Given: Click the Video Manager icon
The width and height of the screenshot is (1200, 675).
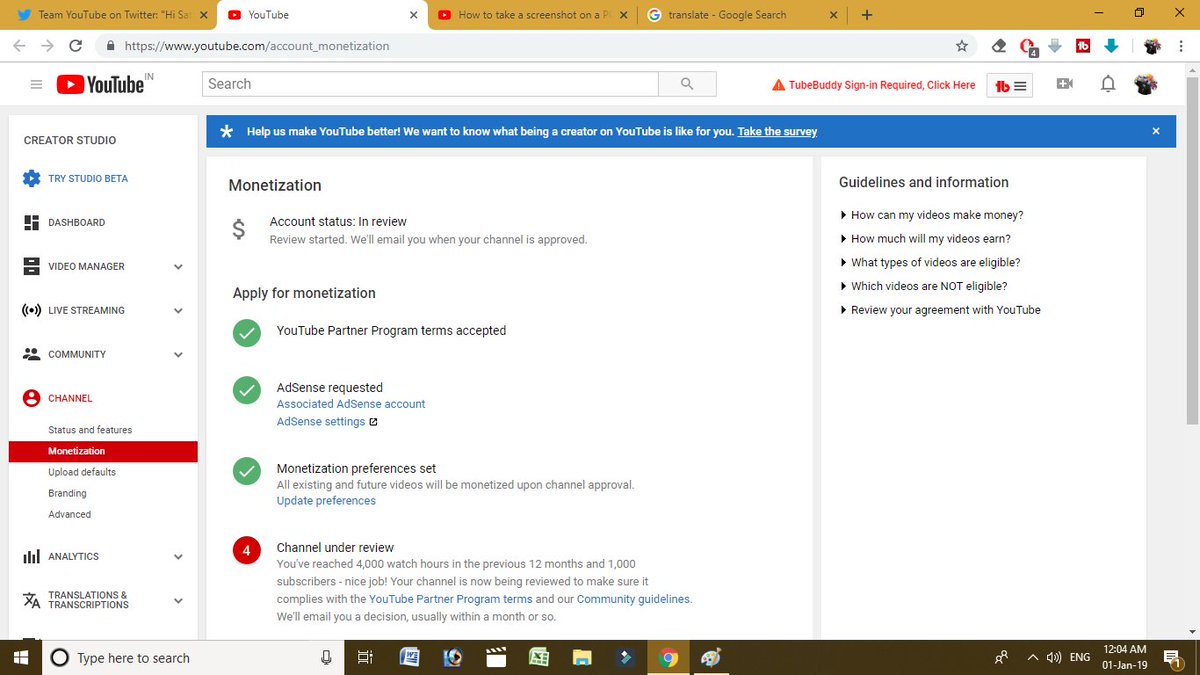Looking at the screenshot, I should click(31, 266).
